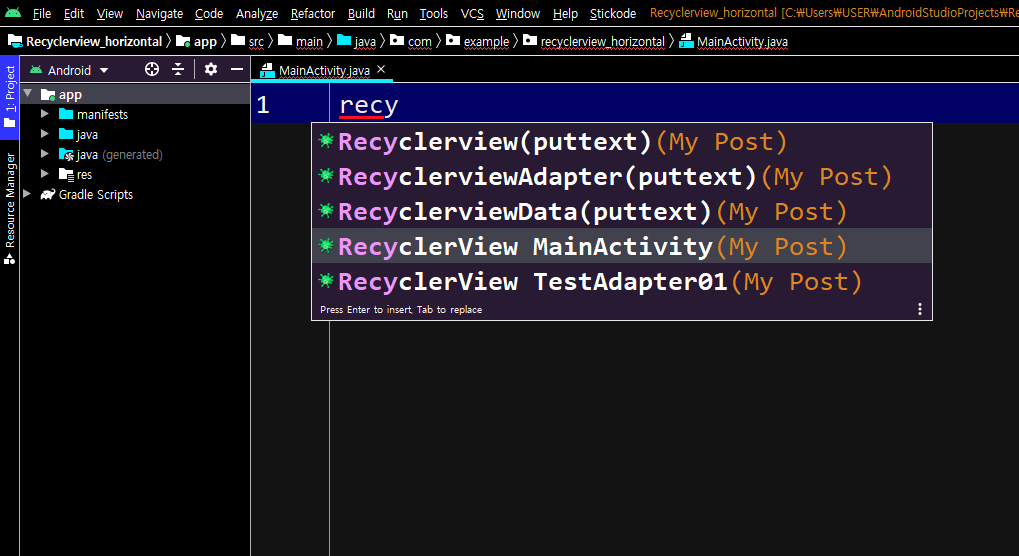Close the MainActivity.java tab
The image size is (1019, 556).
[381, 70]
